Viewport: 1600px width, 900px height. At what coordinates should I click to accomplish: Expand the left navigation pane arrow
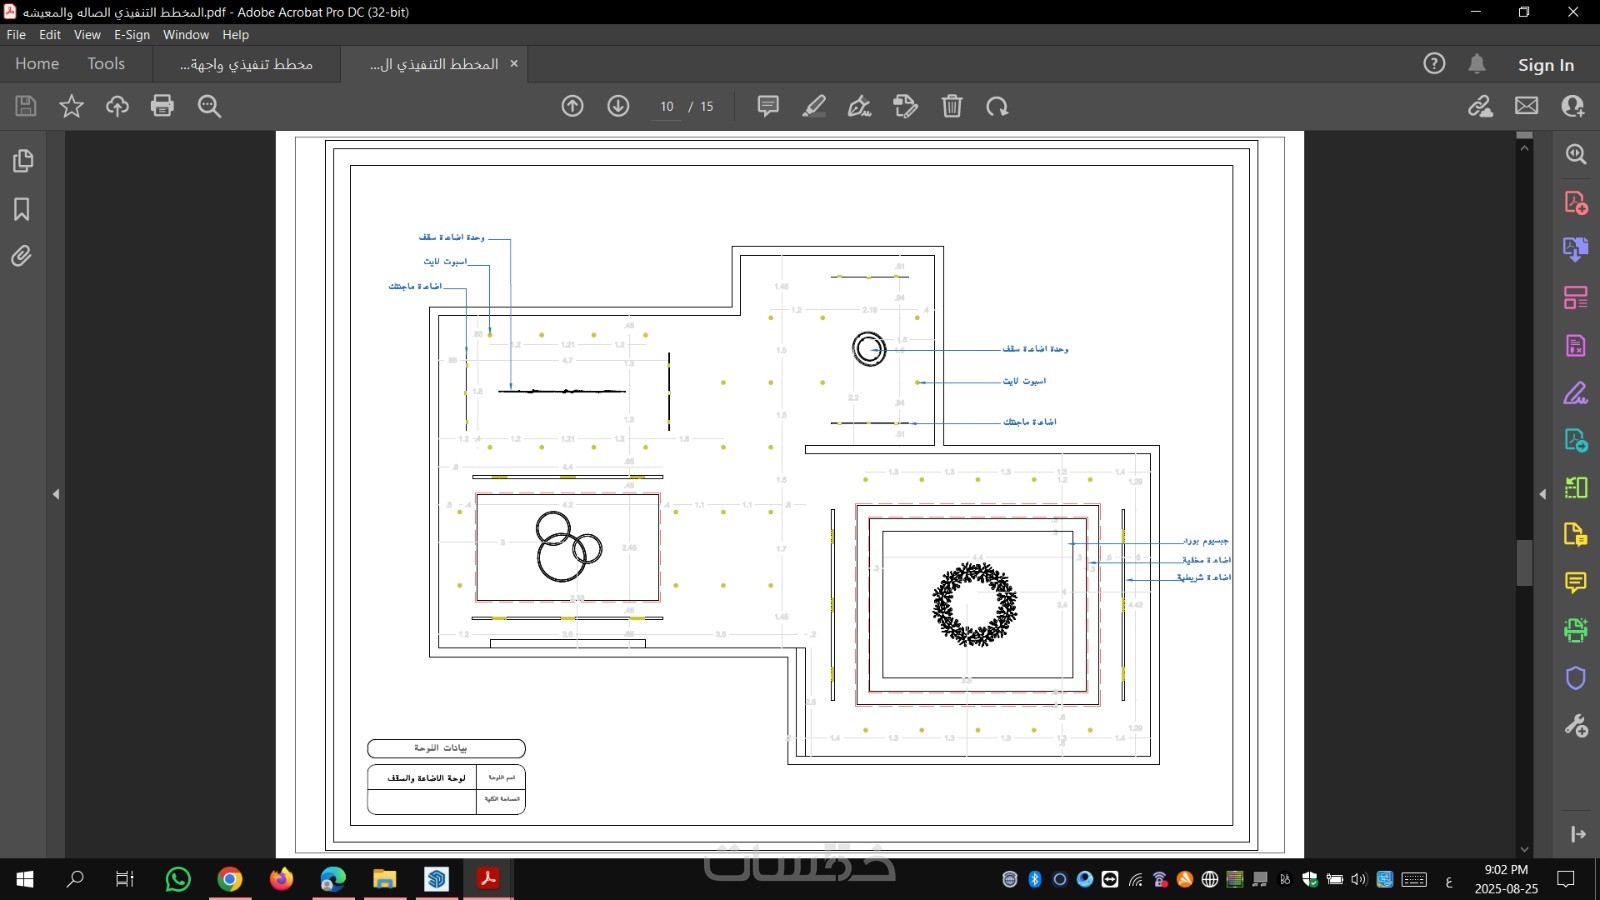pyautogui.click(x=56, y=494)
